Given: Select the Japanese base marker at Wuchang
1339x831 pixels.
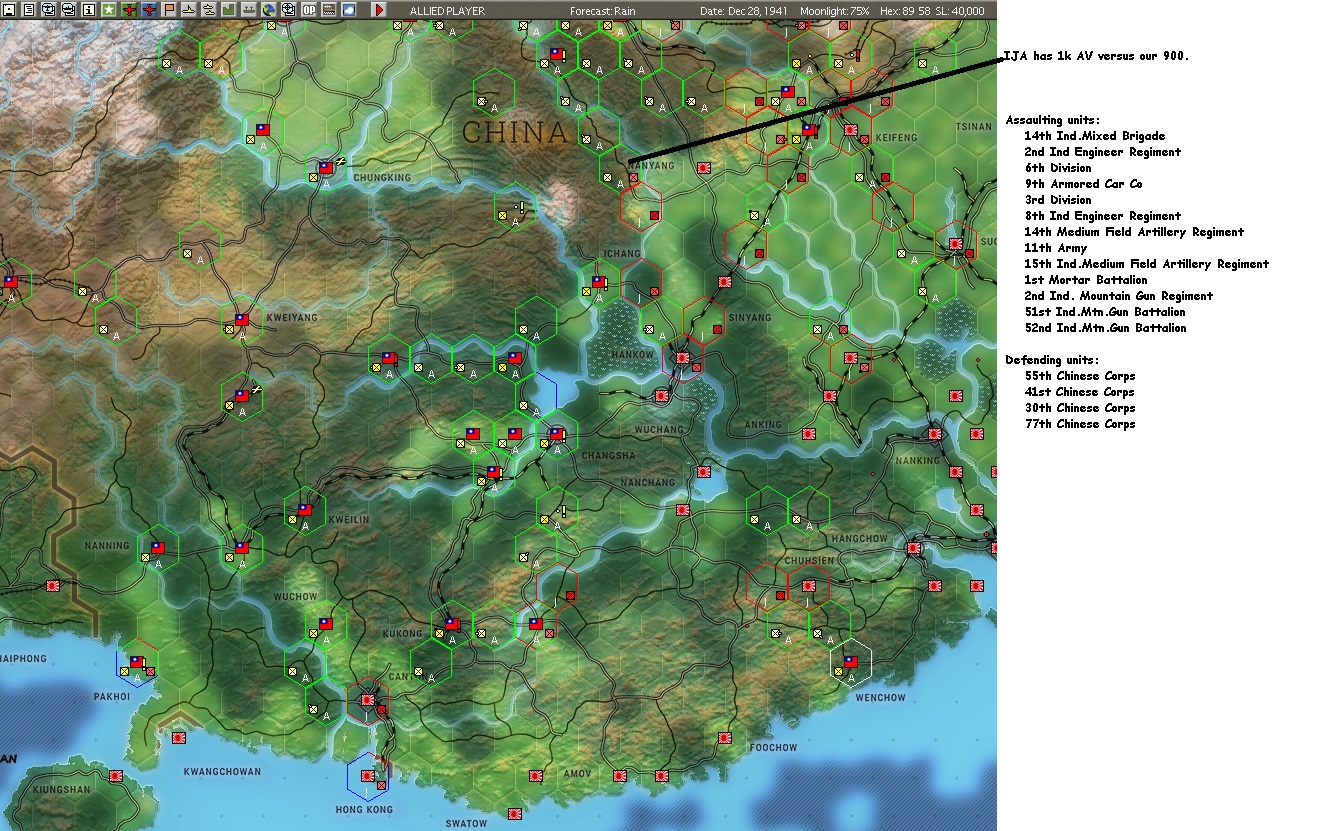Looking at the screenshot, I should tap(661, 396).
